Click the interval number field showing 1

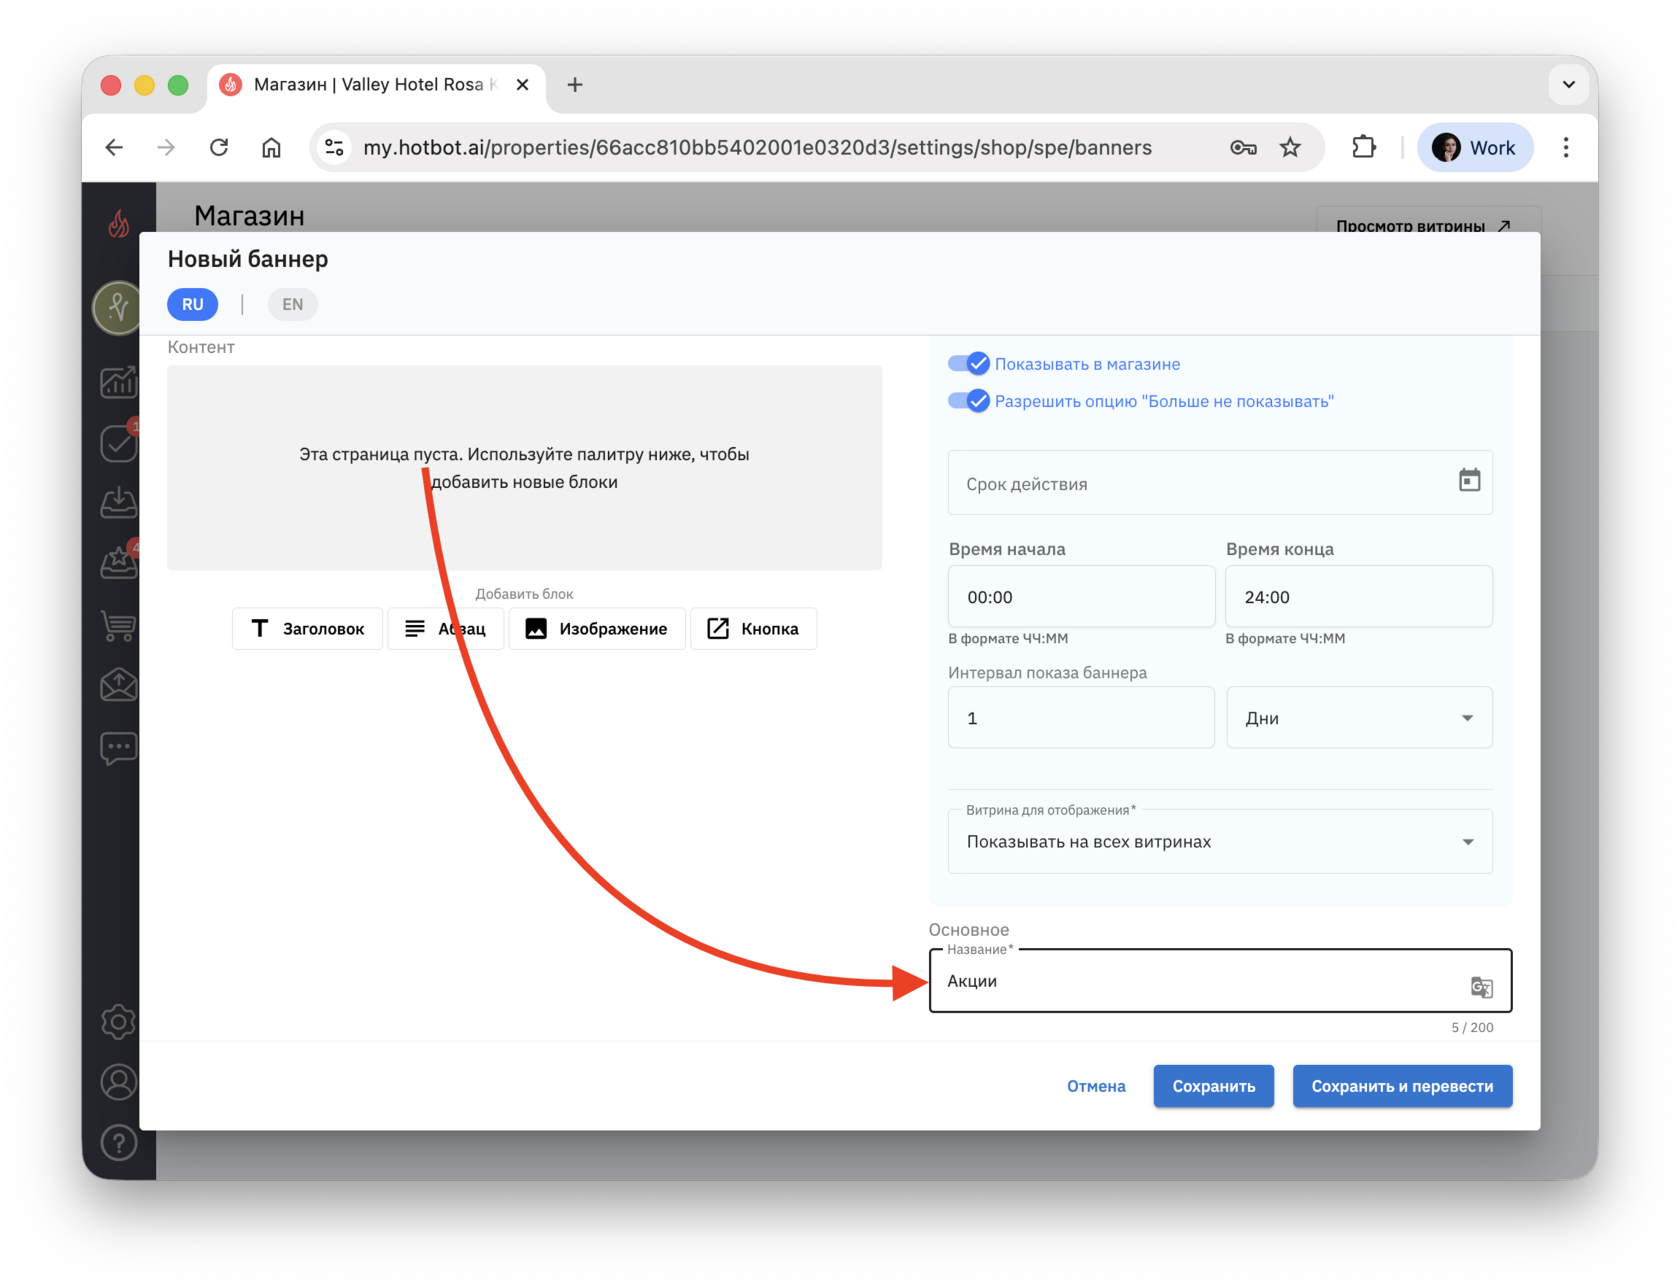1081,717
